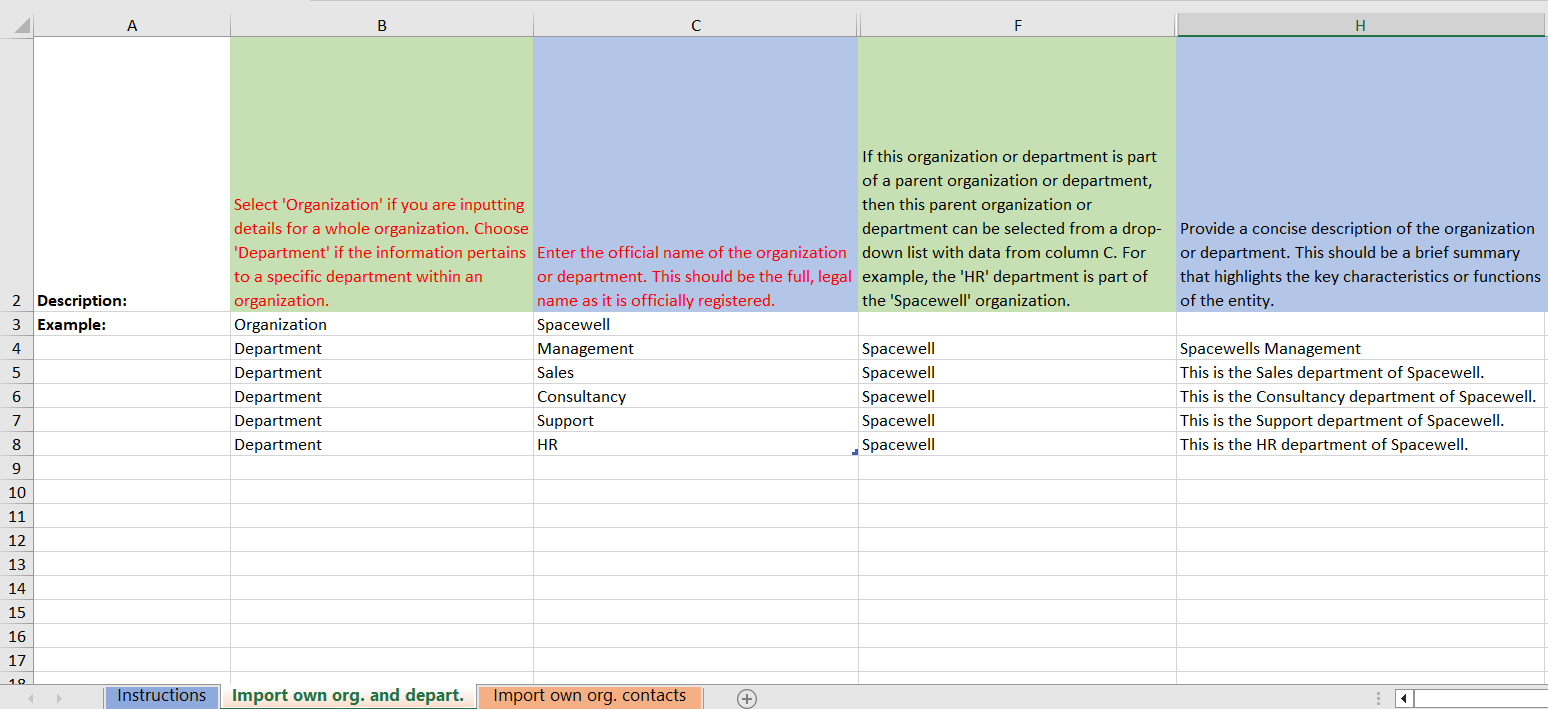Select the 'Management' name cell

click(696, 348)
